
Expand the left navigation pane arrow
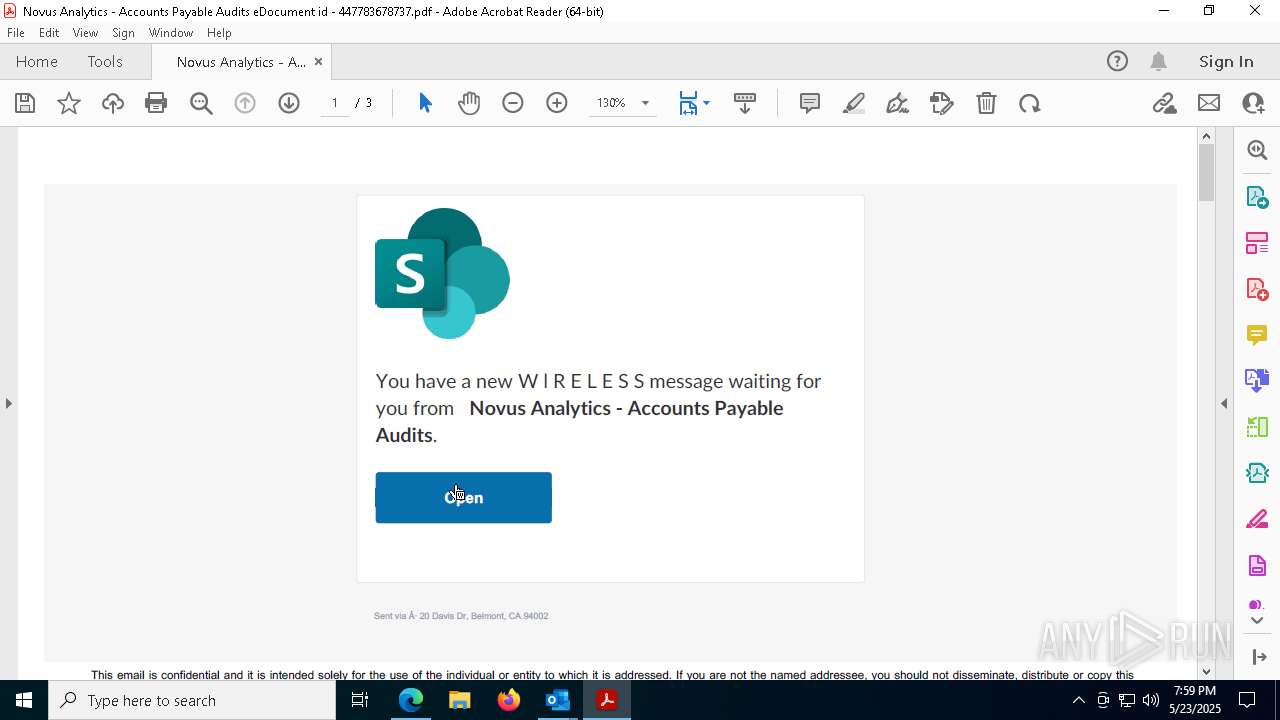click(x=8, y=403)
